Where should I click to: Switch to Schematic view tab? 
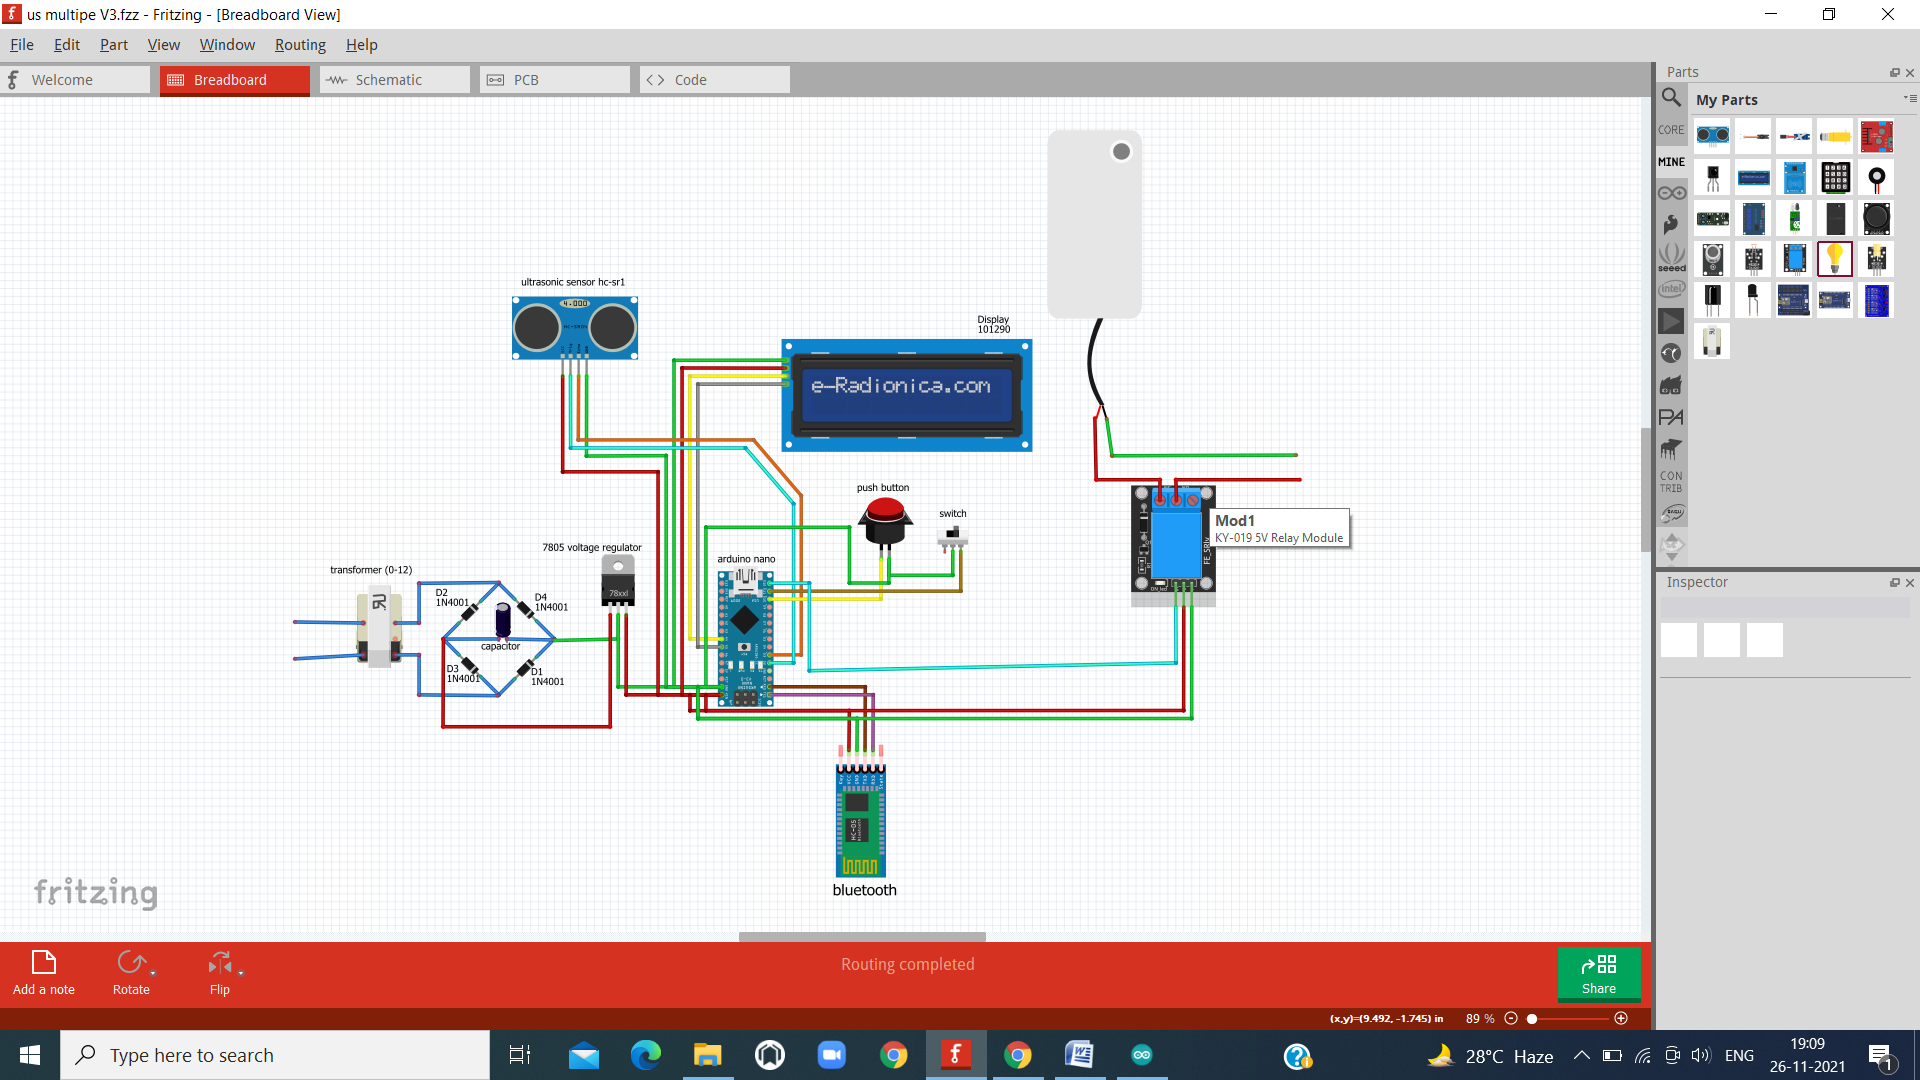pos(389,79)
